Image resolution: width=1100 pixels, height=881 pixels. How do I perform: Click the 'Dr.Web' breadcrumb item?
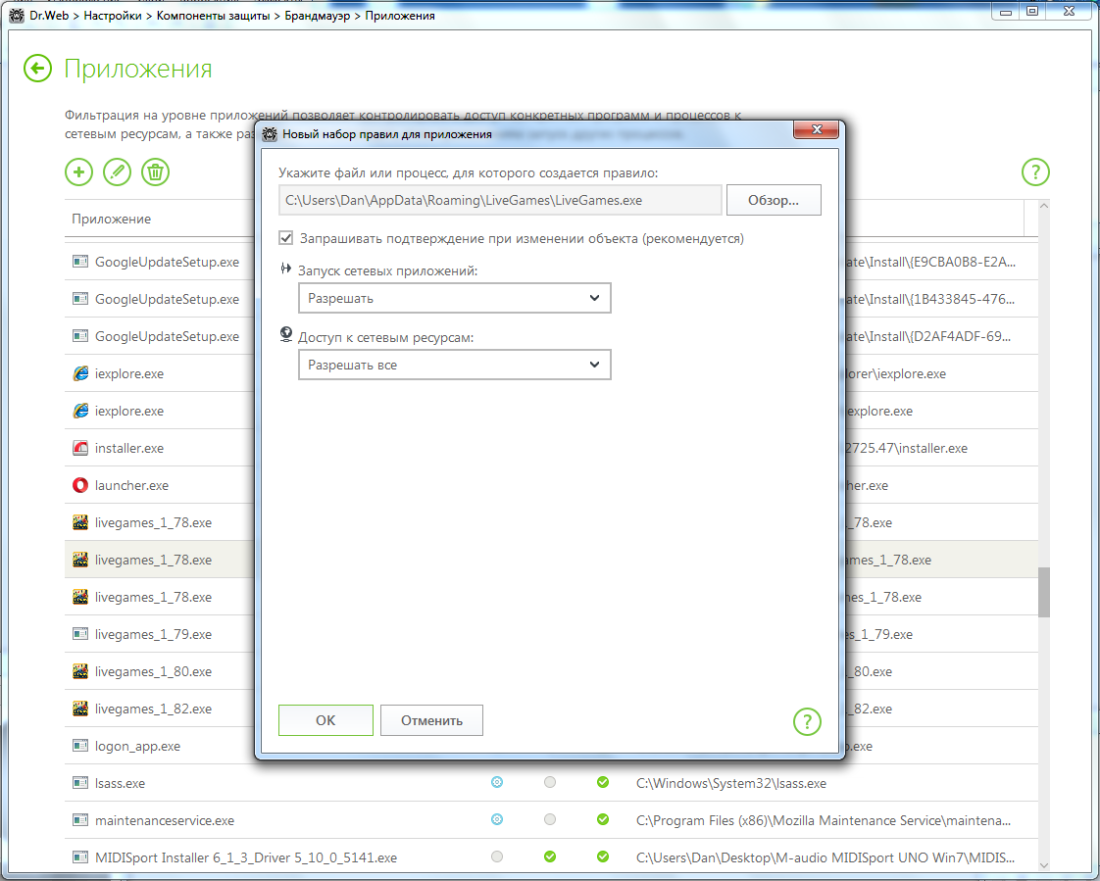pyautogui.click(x=49, y=15)
